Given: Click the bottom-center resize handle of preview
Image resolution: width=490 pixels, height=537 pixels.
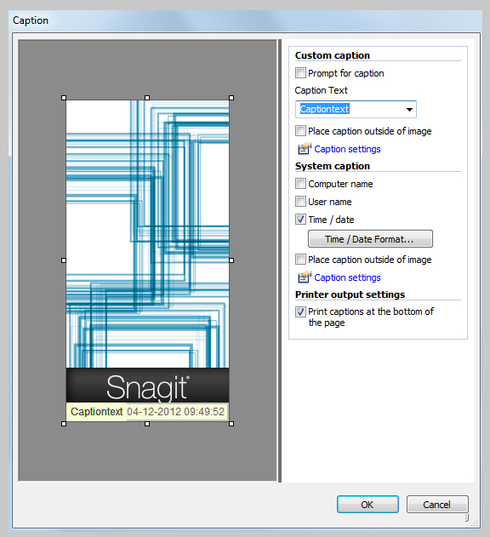Looking at the screenshot, I should (x=147, y=424).
